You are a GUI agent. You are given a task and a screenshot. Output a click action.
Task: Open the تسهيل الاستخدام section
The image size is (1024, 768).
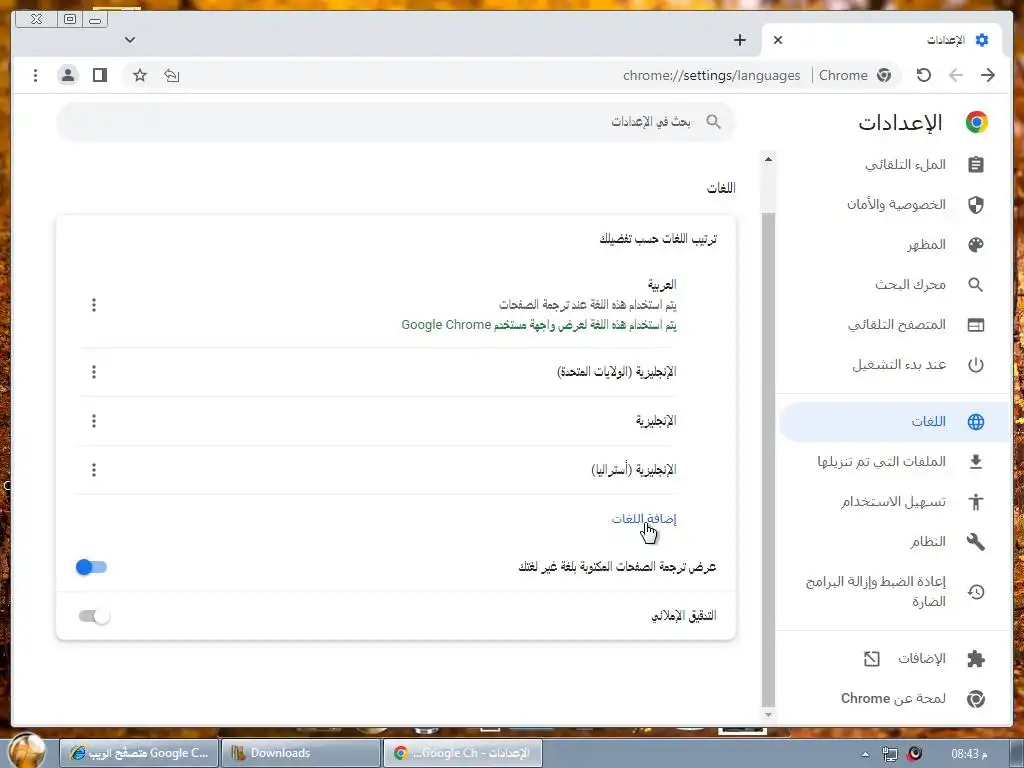[x=893, y=502]
